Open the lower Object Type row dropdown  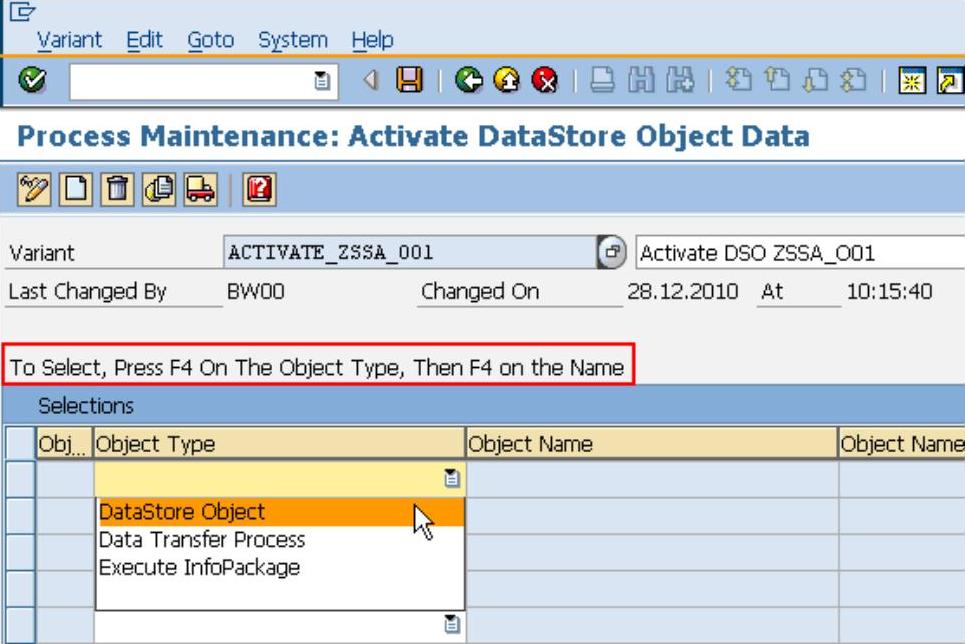click(452, 626)
